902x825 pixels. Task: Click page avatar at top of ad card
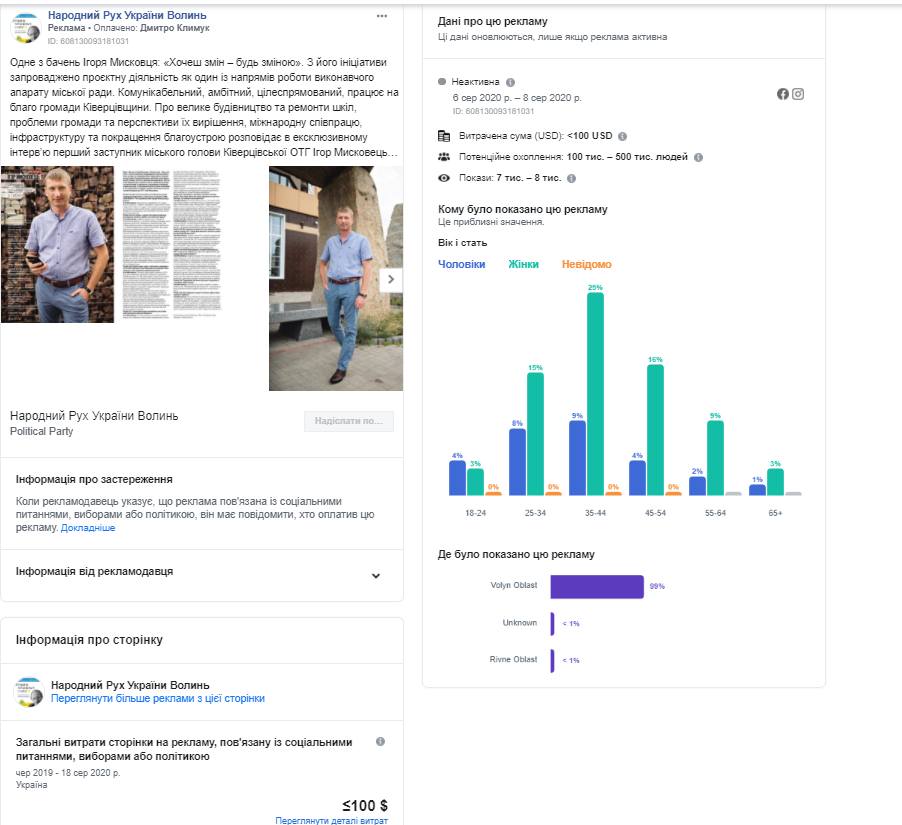pyautogui.click(x=27, y=28)
